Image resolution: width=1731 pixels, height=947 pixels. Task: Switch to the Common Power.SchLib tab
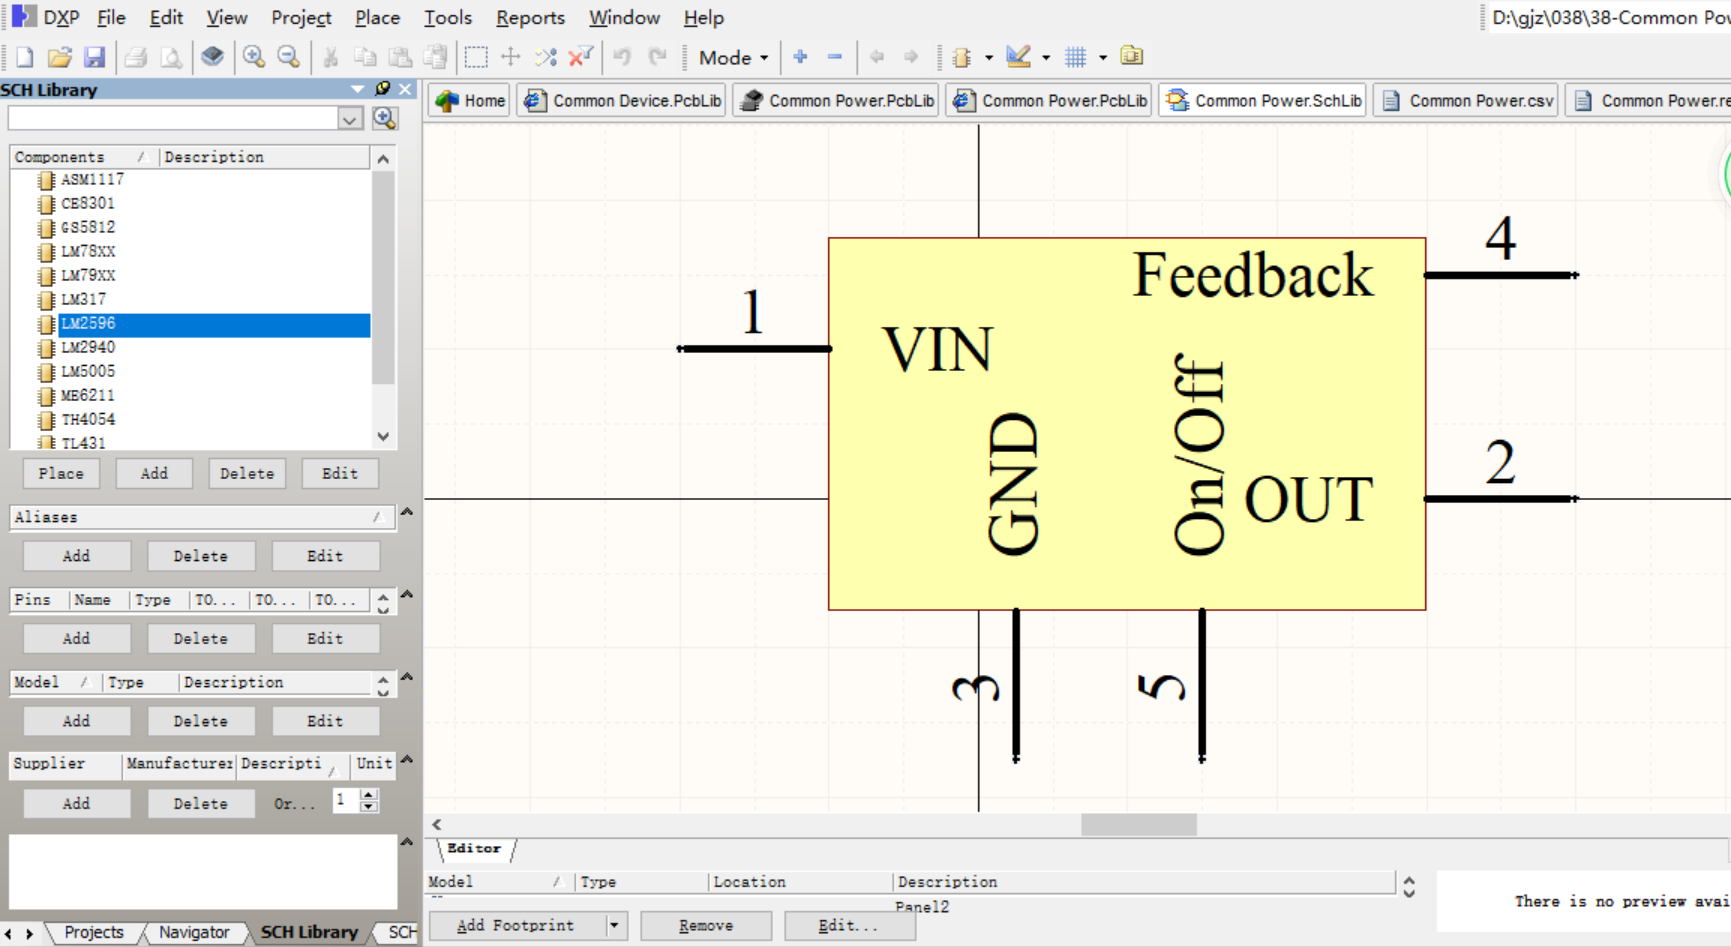pyautogui.click(x=1263, y=100)
